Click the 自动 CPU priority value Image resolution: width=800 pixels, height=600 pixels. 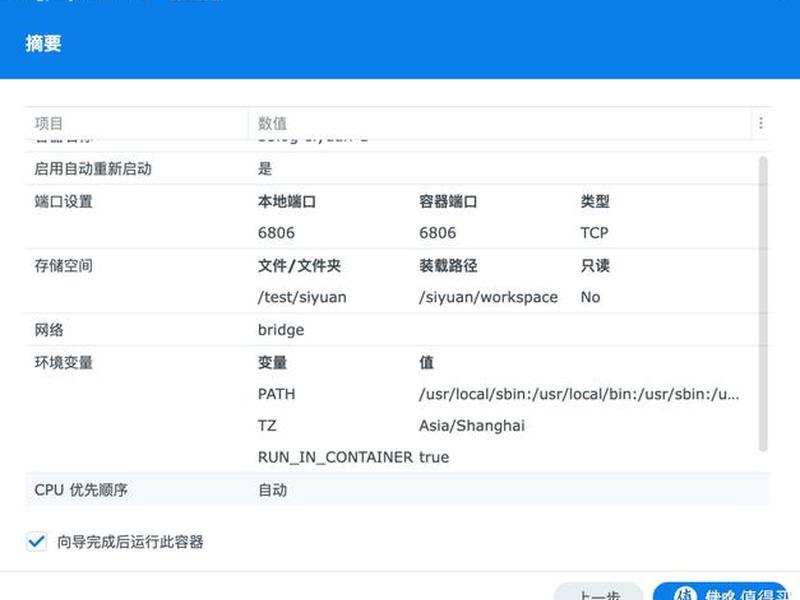click(272, 490)
